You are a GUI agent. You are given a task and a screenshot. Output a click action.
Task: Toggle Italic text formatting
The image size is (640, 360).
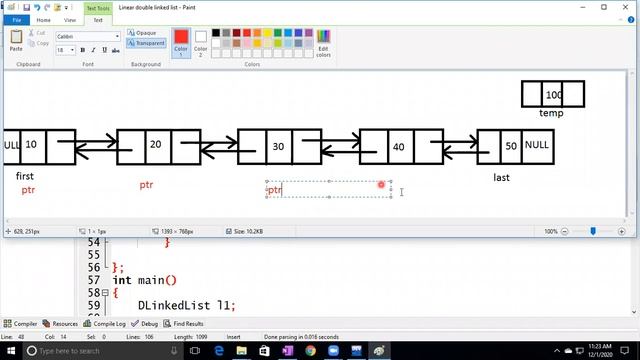pyautogui.click(x=93, y=50)
